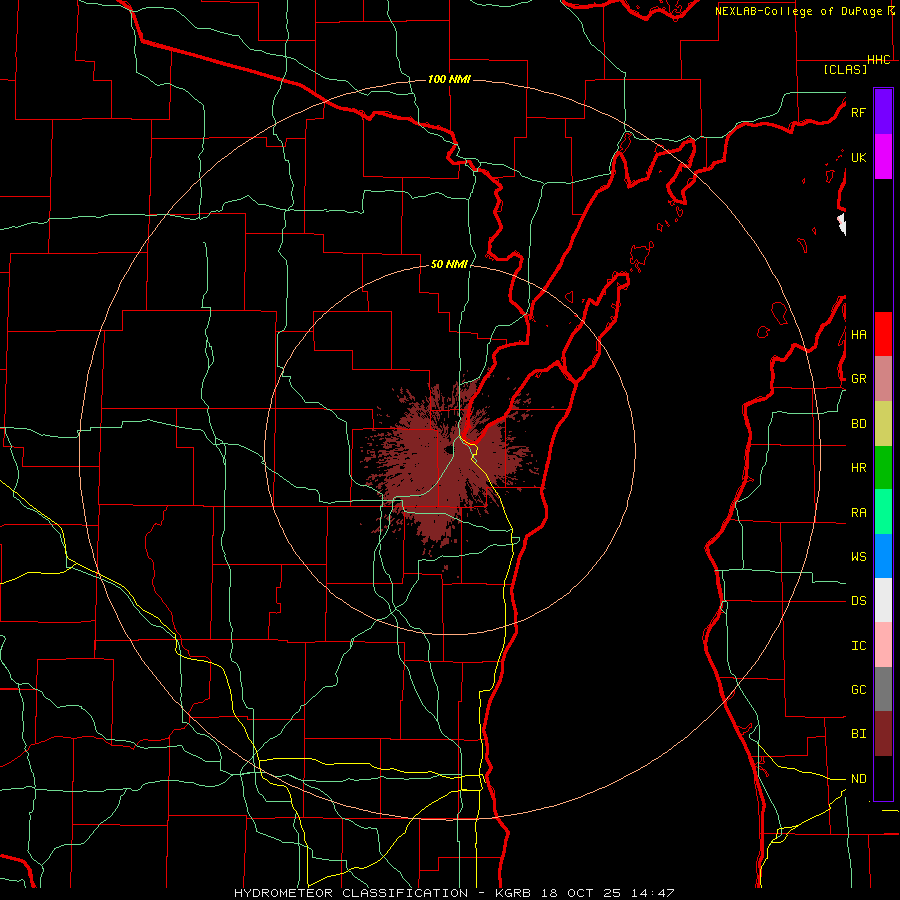900x900 pixels.
Task: Click the 'ND' legend label
Action: coord(858,779)
